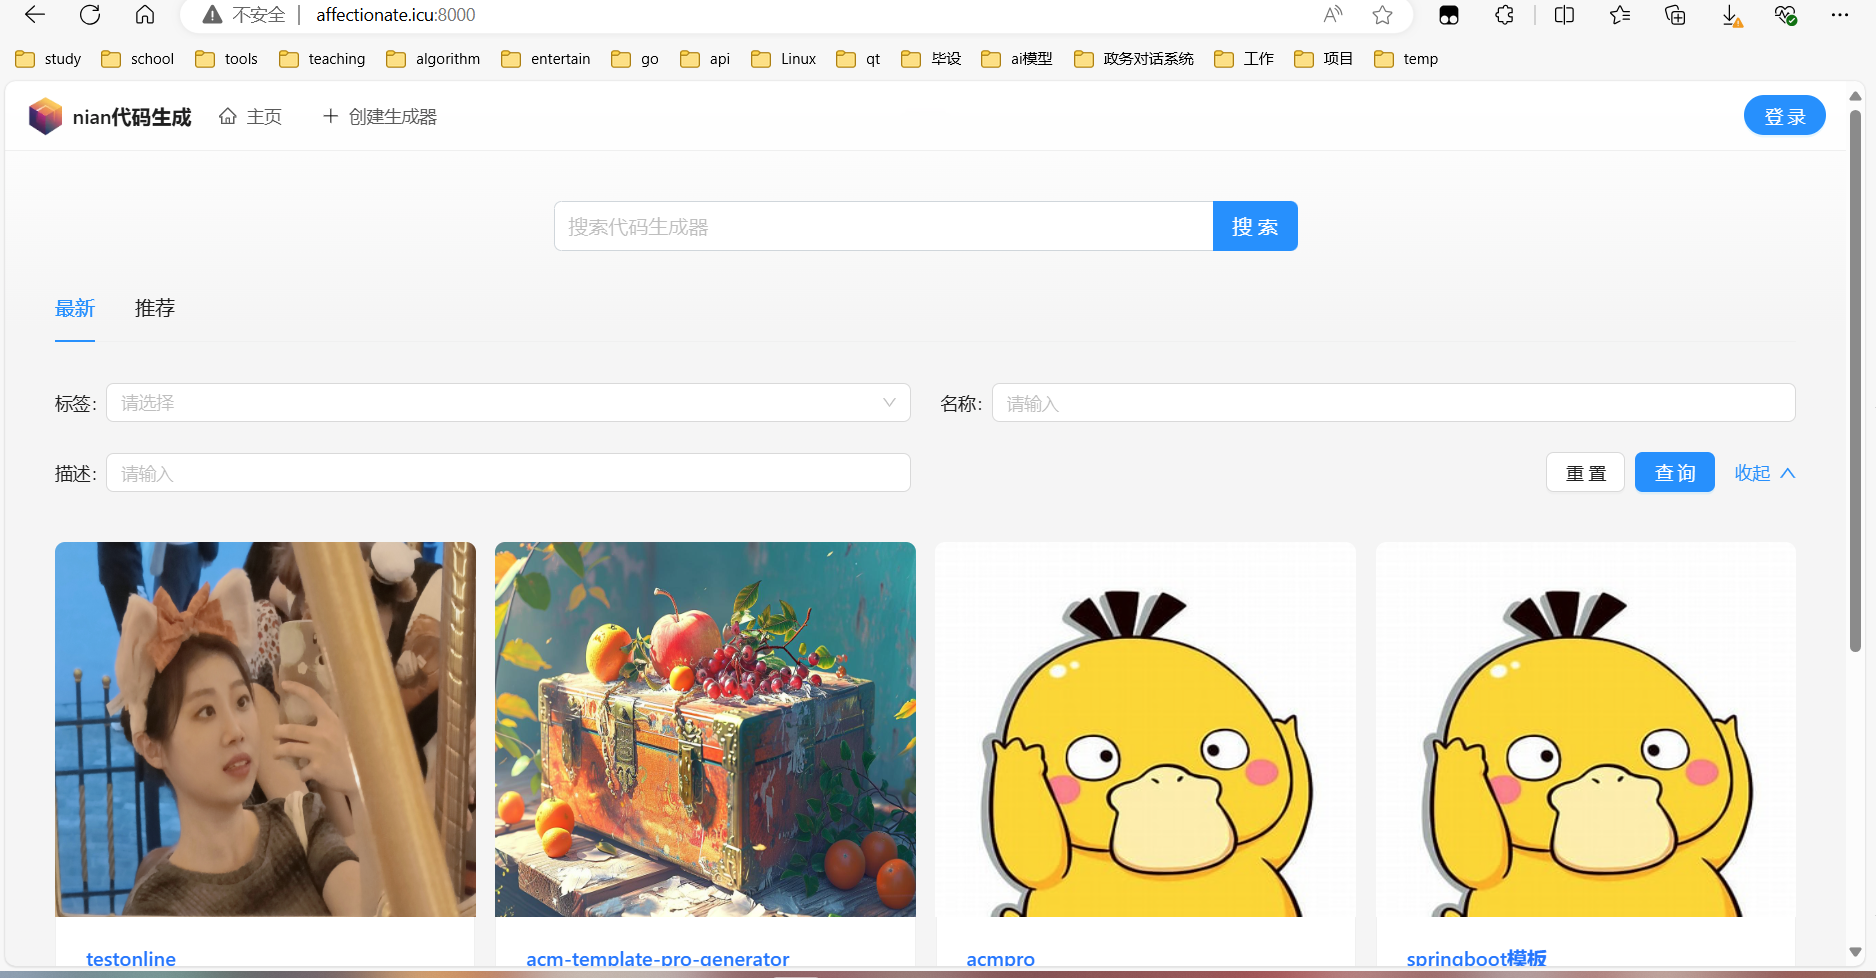Focus the 描述 input field
1876x978 pixels.
[508, 473]
